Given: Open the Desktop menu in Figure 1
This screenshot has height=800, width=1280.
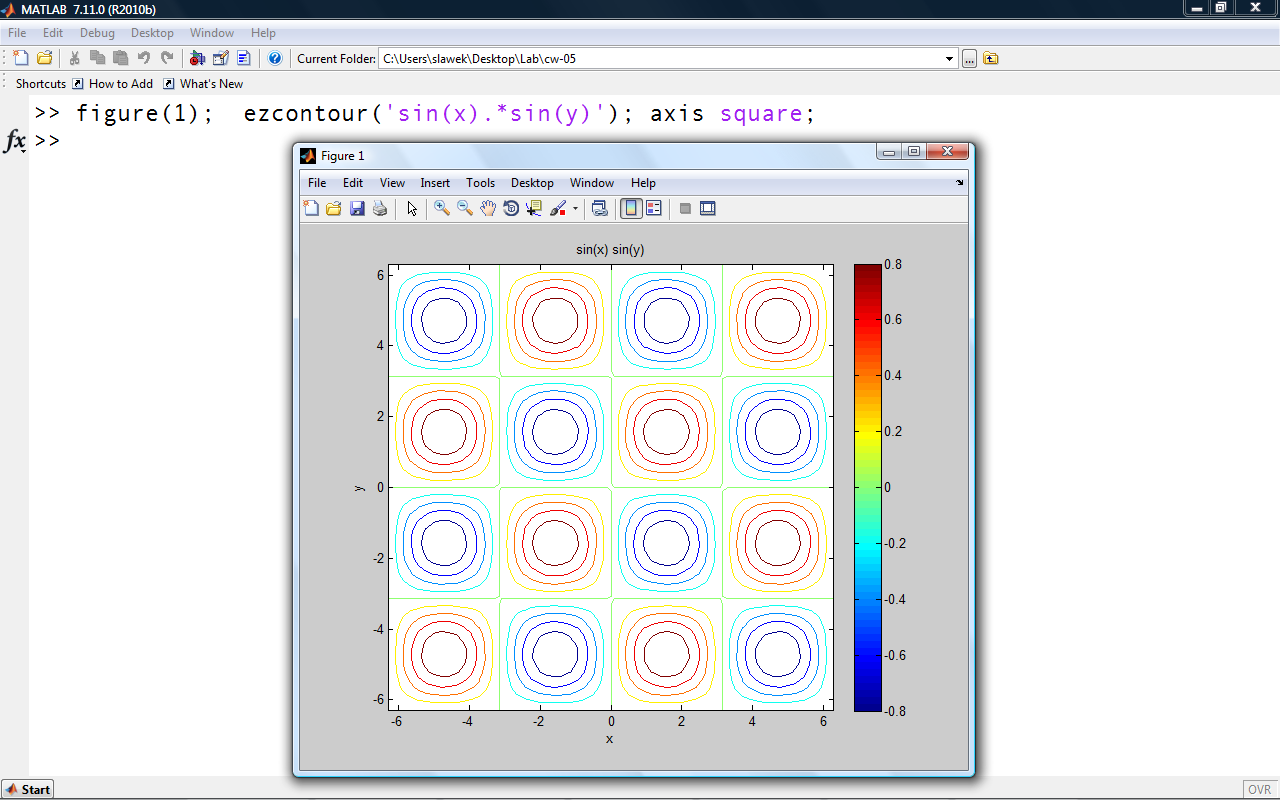Looking at the screenshot, I should coord(532,183).
